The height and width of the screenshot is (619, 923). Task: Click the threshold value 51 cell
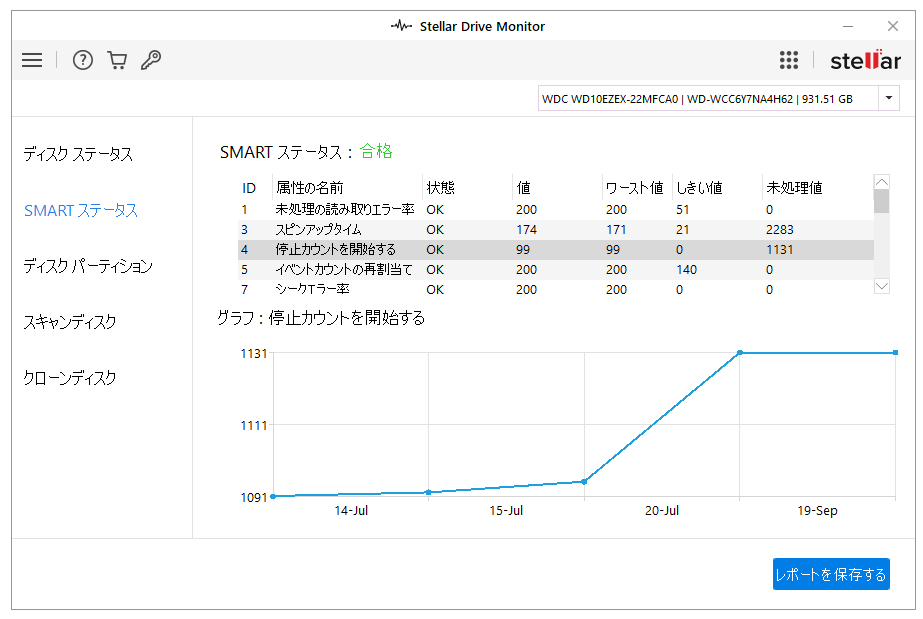[682, 209]
